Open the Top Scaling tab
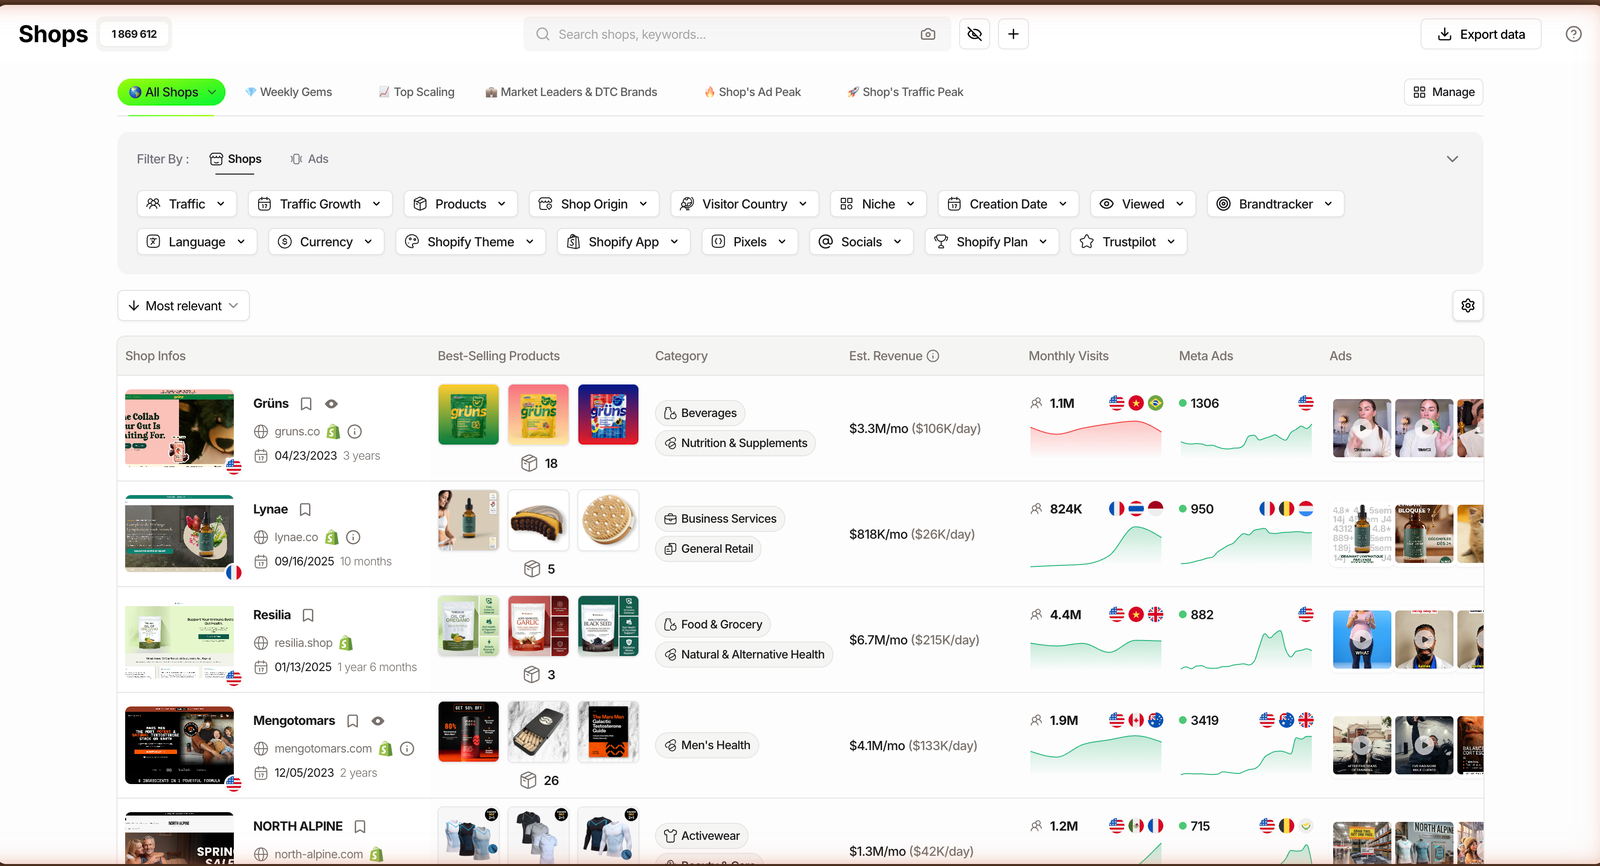1600x866 pixels. click(x=416, y=92)
